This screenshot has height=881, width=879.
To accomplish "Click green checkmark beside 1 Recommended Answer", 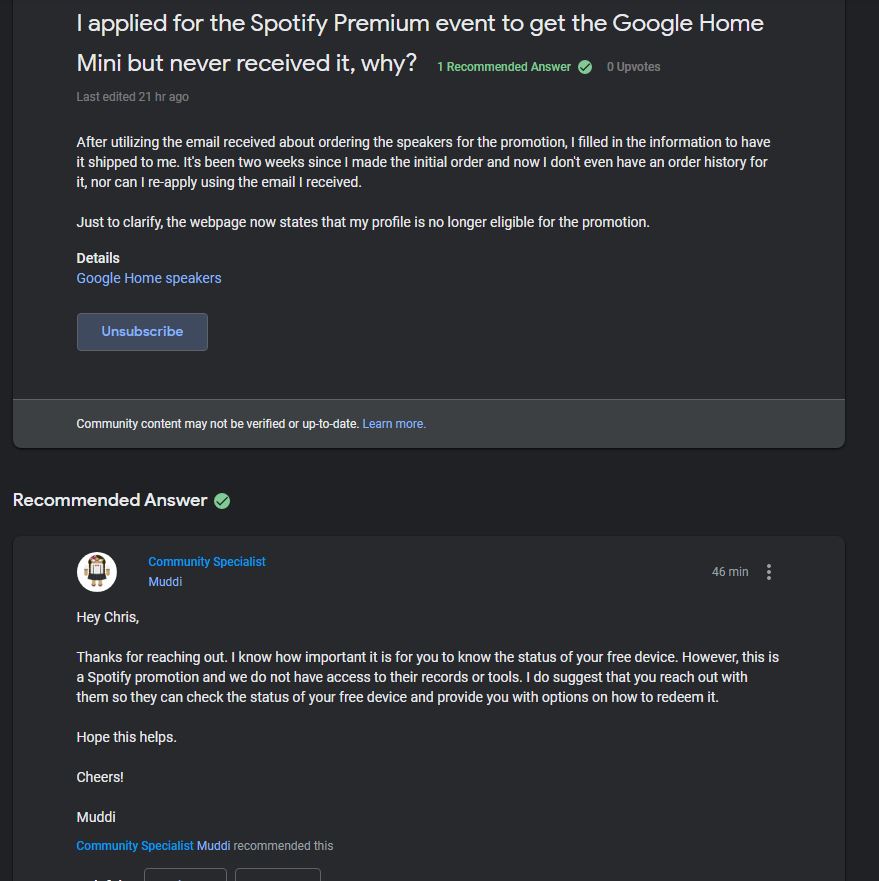I will pyautogui.click(x=585, y=67).
